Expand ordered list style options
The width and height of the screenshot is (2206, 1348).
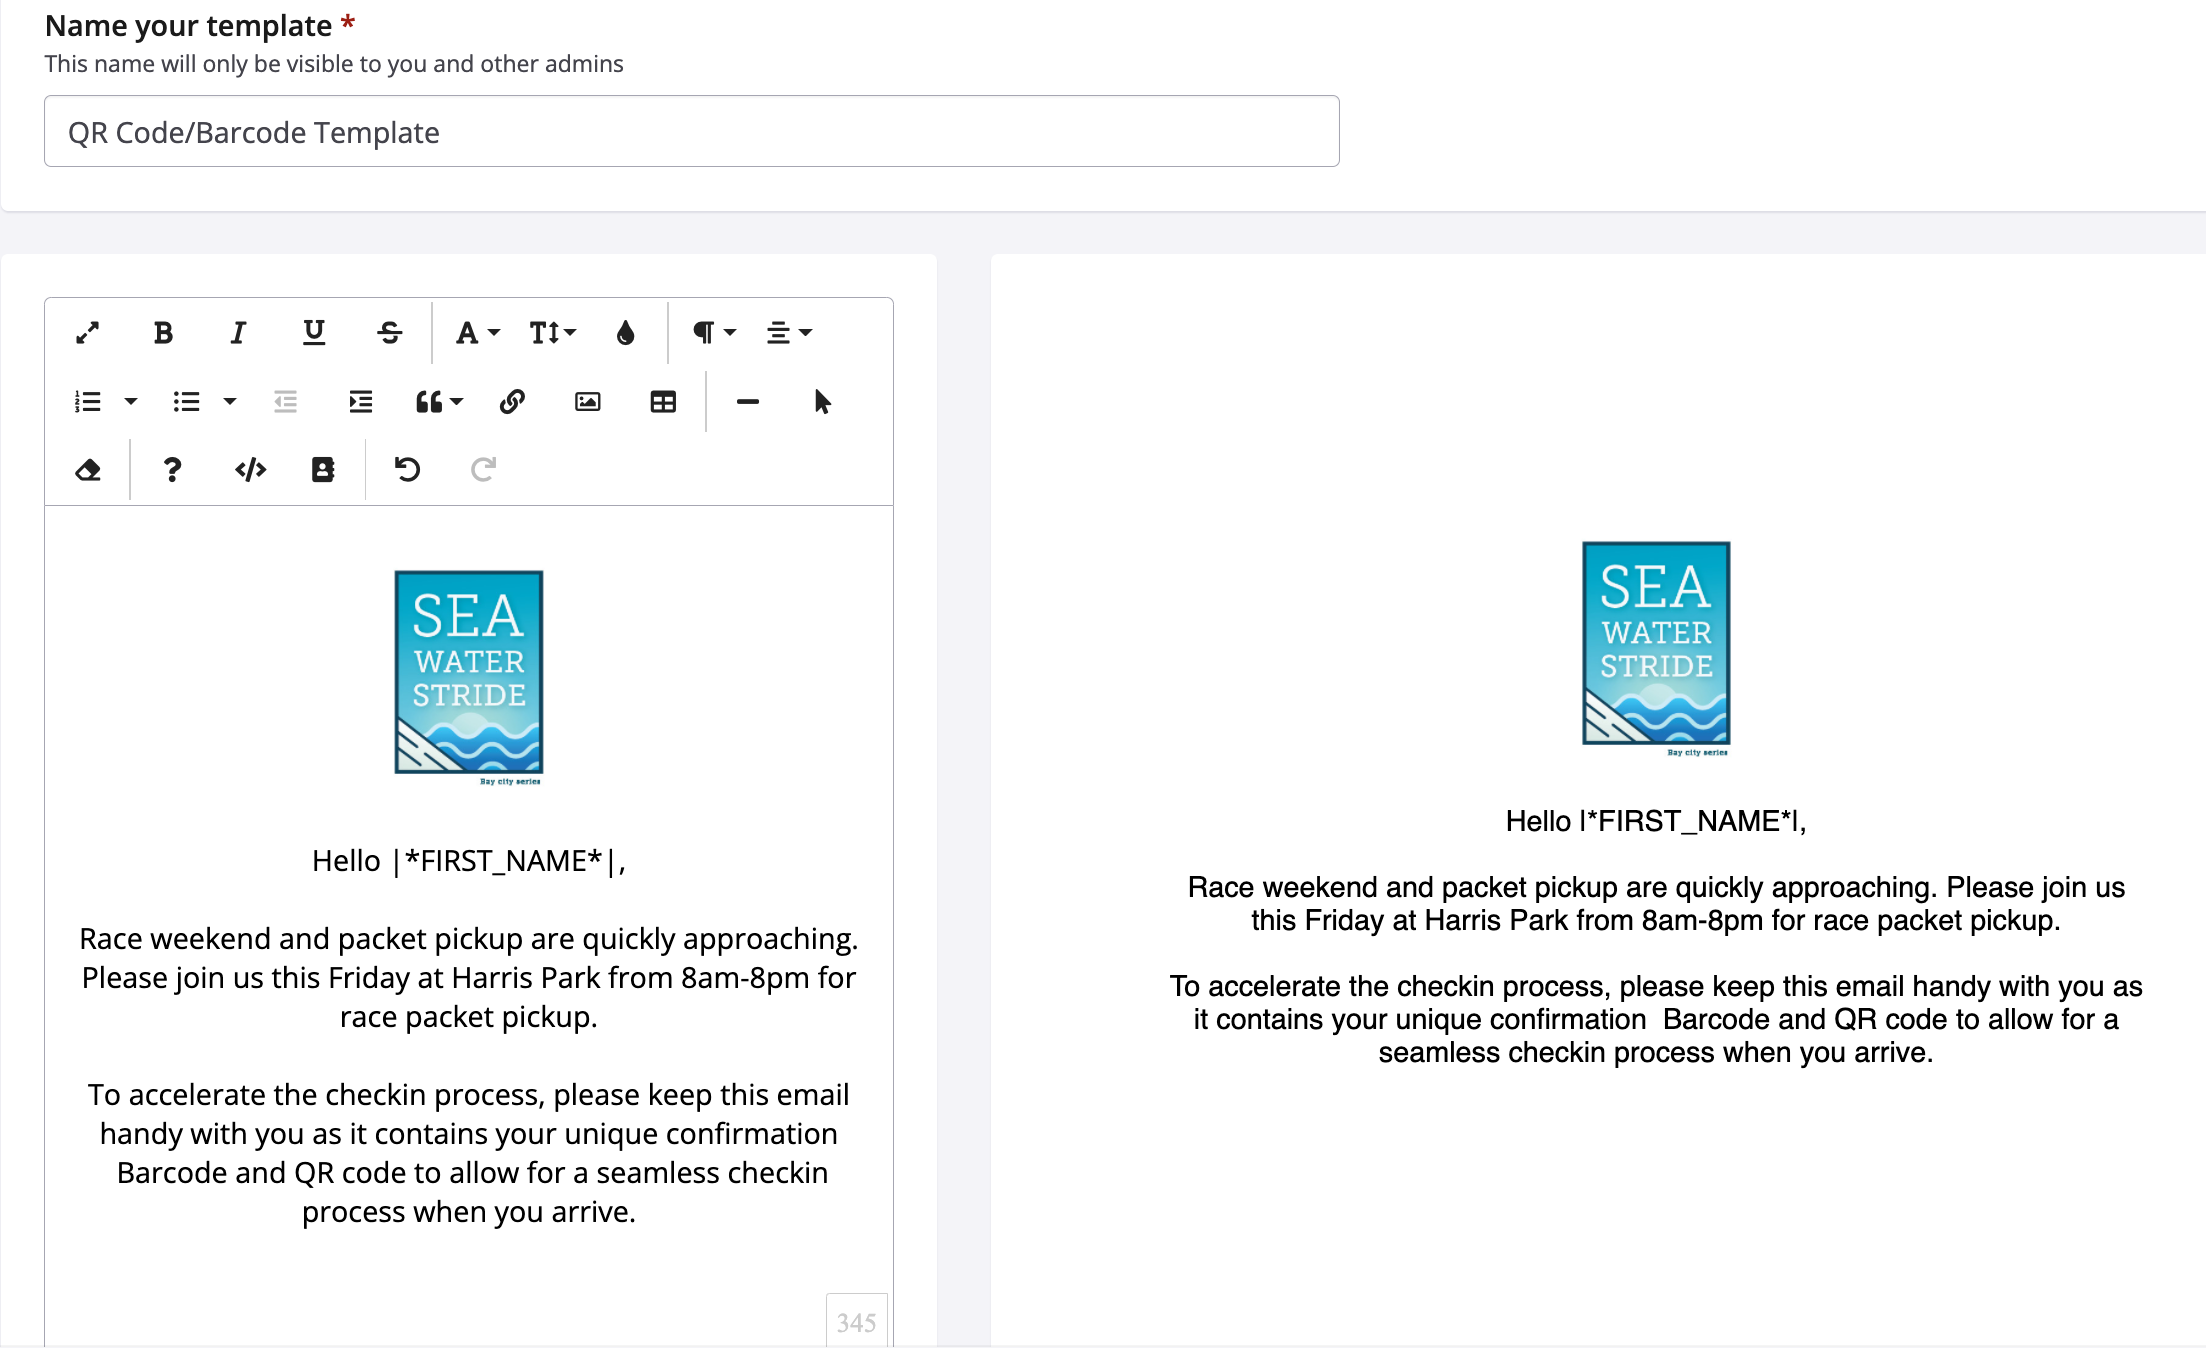(x=131, y=402)
